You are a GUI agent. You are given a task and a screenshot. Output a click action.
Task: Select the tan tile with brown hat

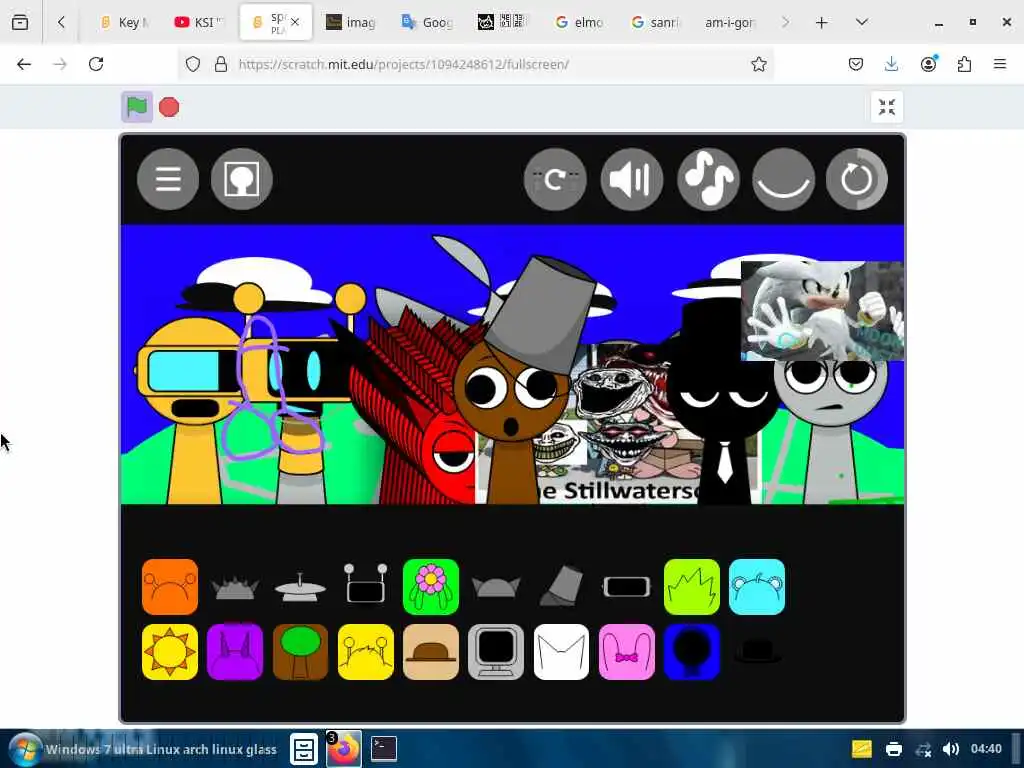[x=431, y=652]
